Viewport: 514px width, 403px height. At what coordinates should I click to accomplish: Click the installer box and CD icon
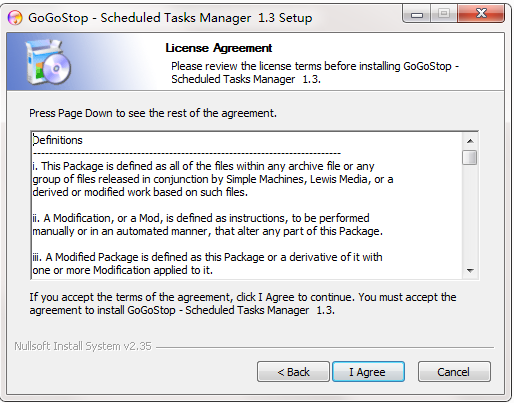click(49, 62)
